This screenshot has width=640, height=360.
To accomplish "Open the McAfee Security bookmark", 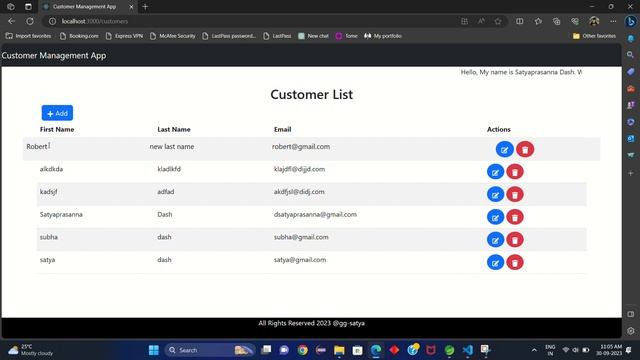I will point(172,36).
